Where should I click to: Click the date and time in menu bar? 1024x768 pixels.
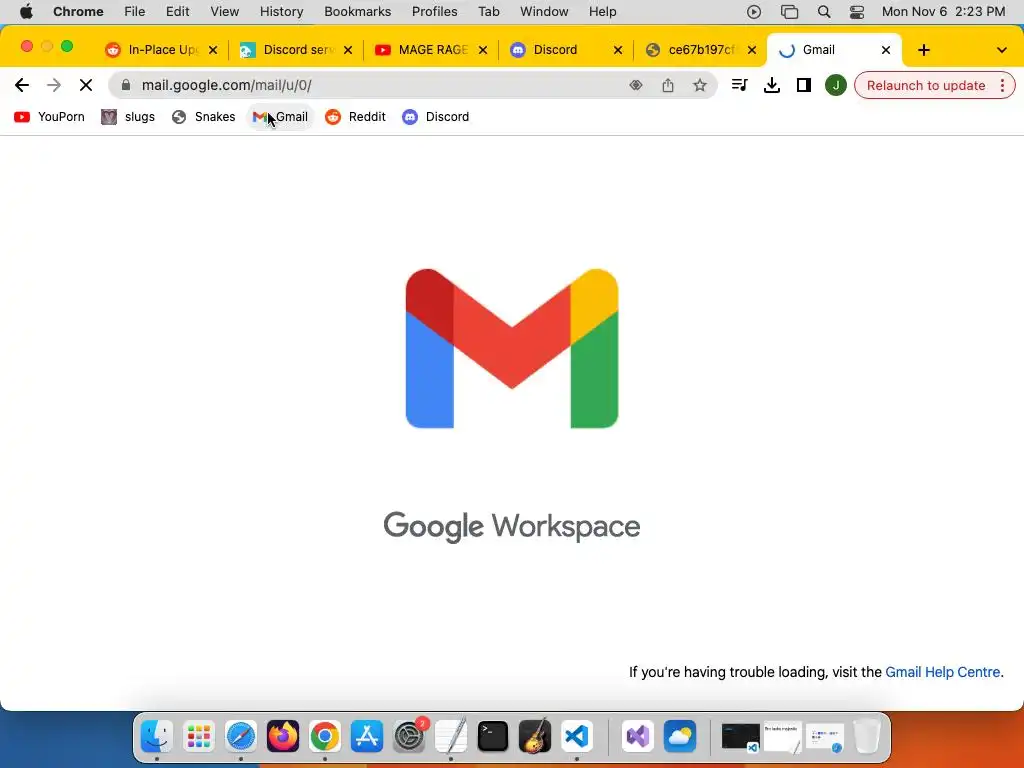click(943, 12)
